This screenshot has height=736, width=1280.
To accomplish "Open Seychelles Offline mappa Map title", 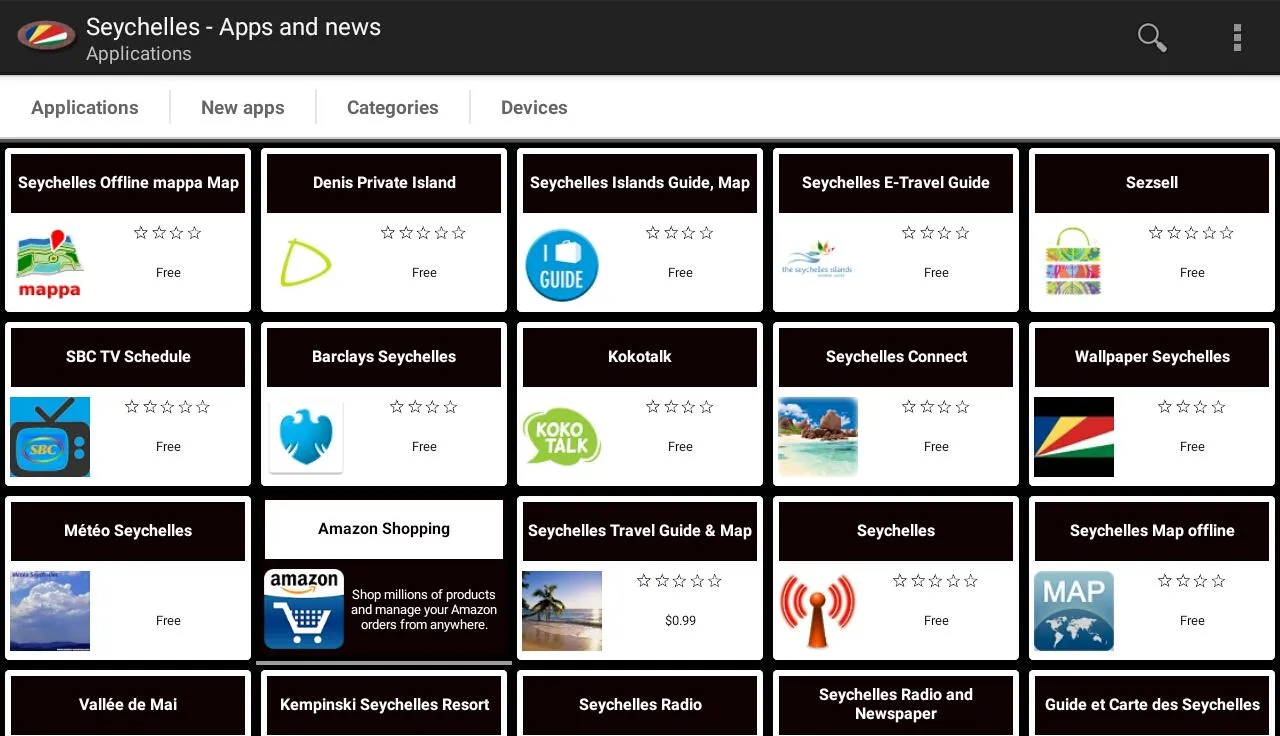I will [x=128, y=183].
